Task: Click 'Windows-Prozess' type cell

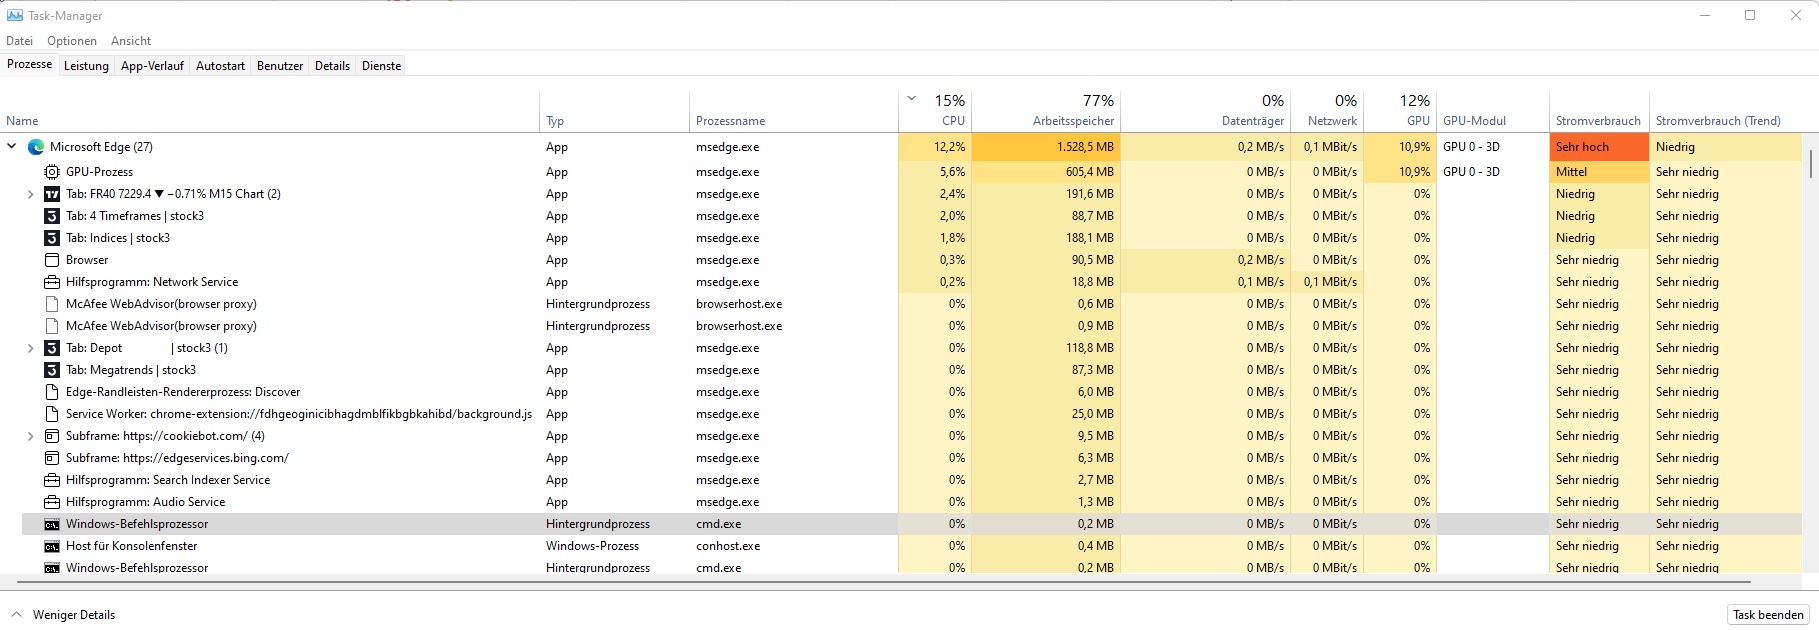Action: pos(592,546)
